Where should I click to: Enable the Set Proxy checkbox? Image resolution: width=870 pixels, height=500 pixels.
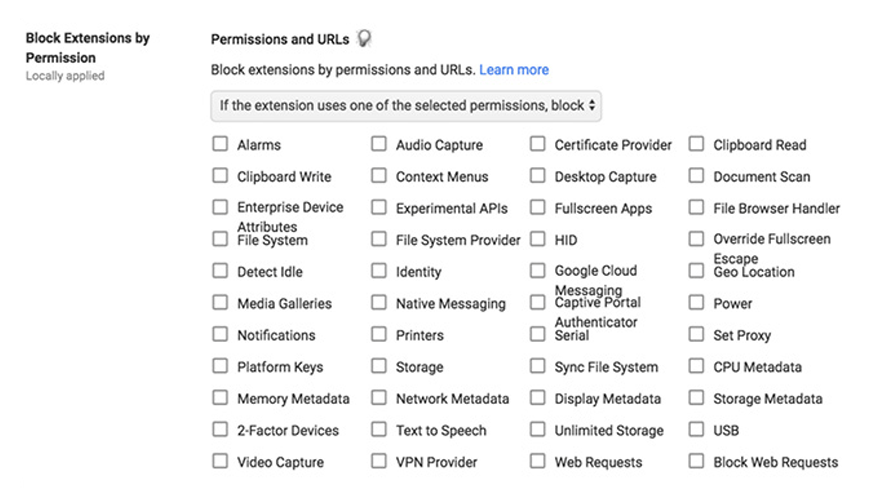696,334
